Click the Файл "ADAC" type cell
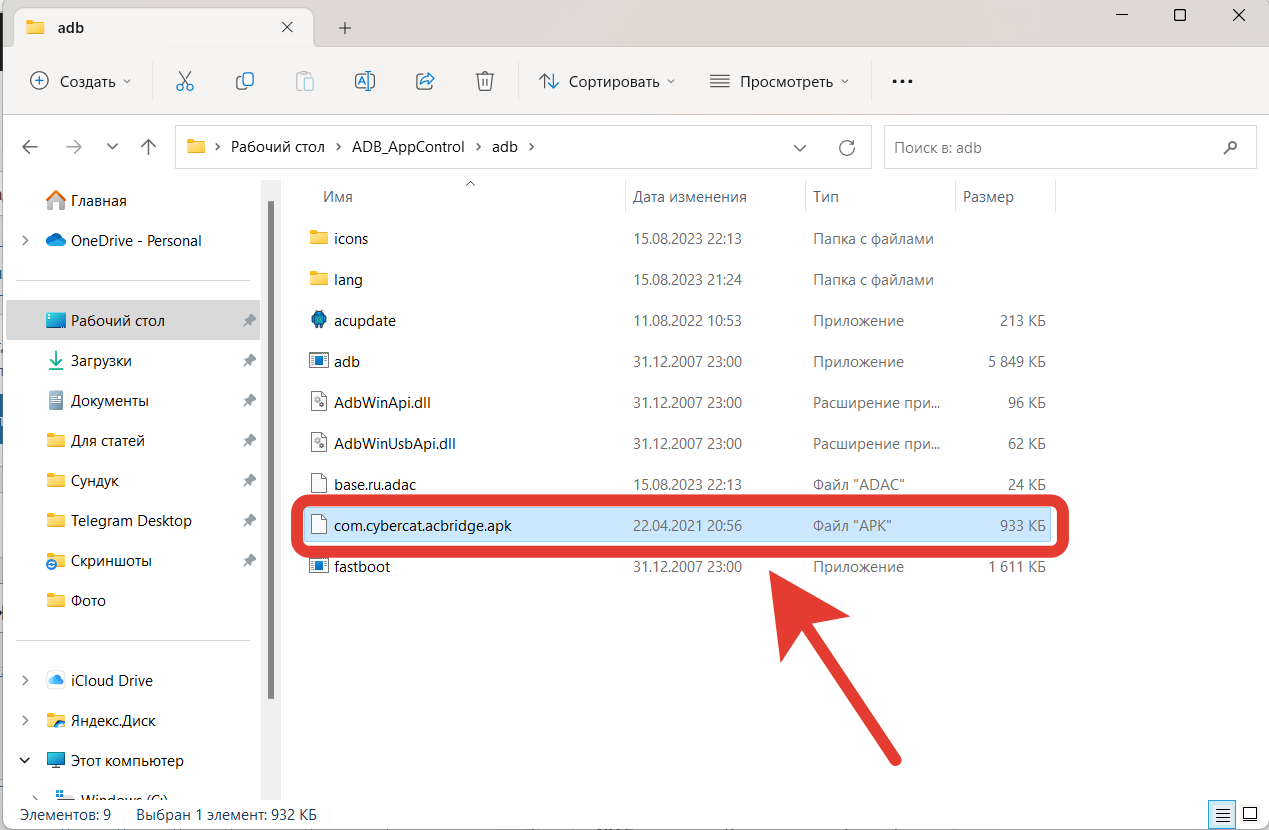 pyautogui.click(x=860, y=484)
